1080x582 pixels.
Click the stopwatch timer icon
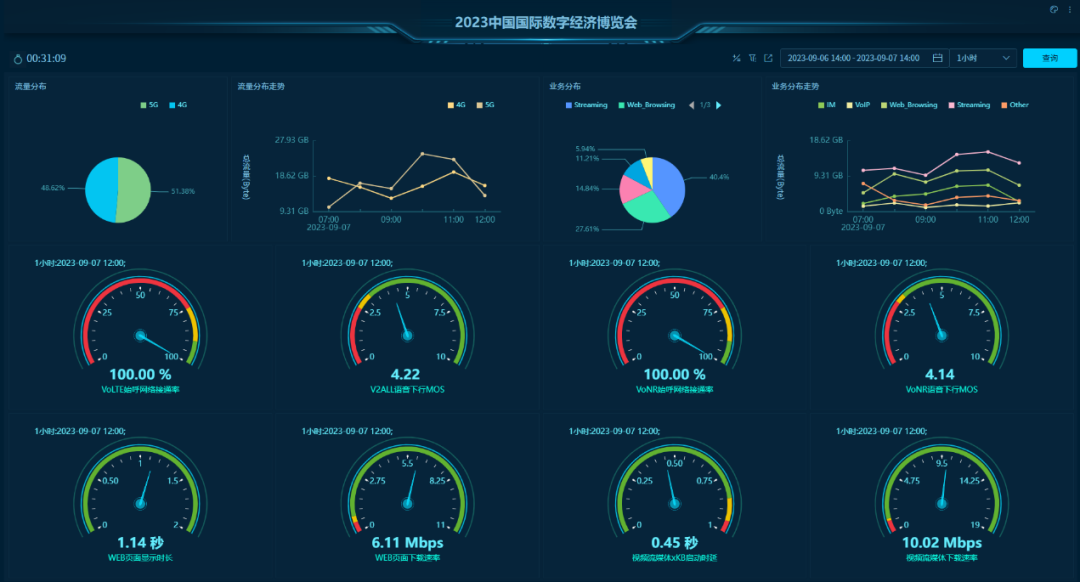tap(18, 59)
